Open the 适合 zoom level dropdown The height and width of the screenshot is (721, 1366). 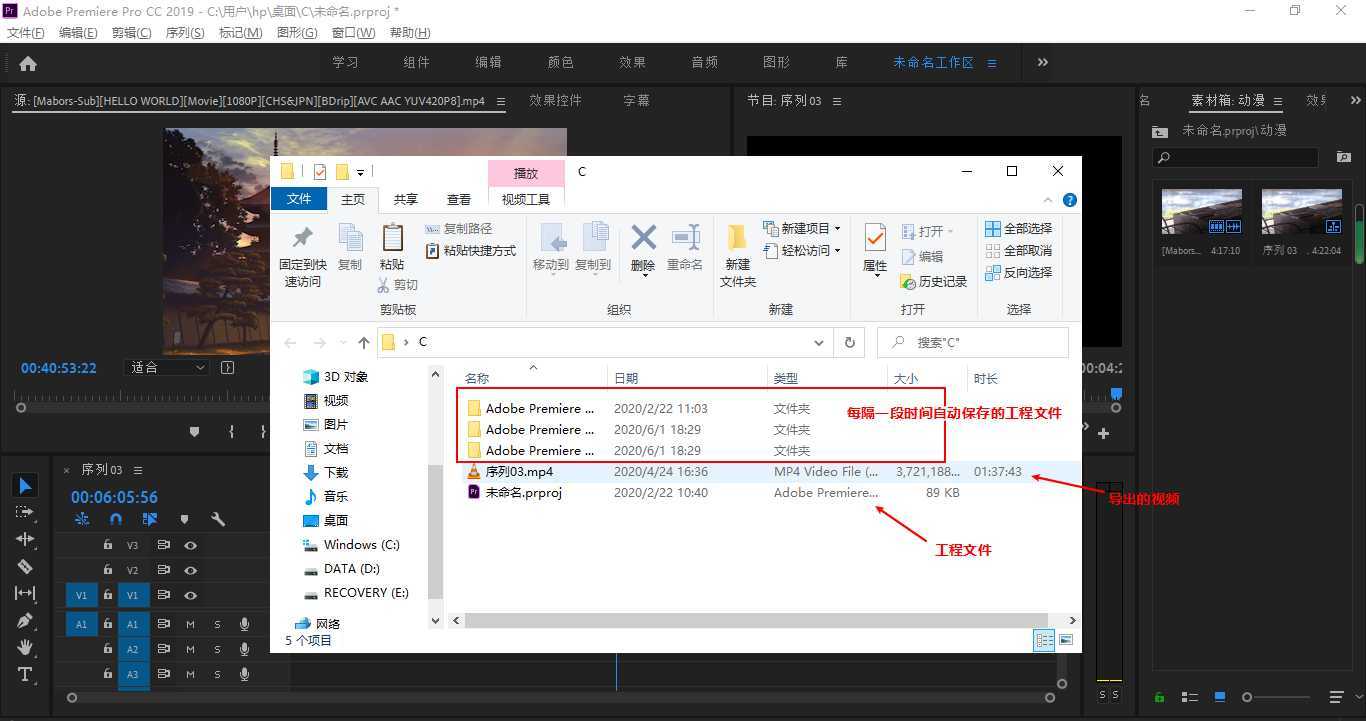168,367
